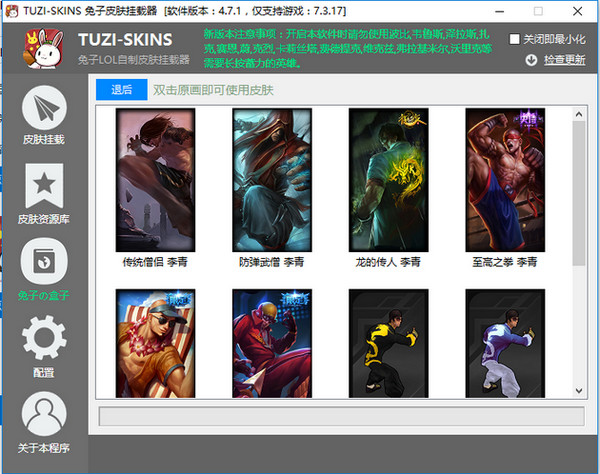The width and height of the screenshot is (600, 474).
Task: Click the 兔子LOL自制皮肤挂载器 subtitle
Action: tap(134, 60)
